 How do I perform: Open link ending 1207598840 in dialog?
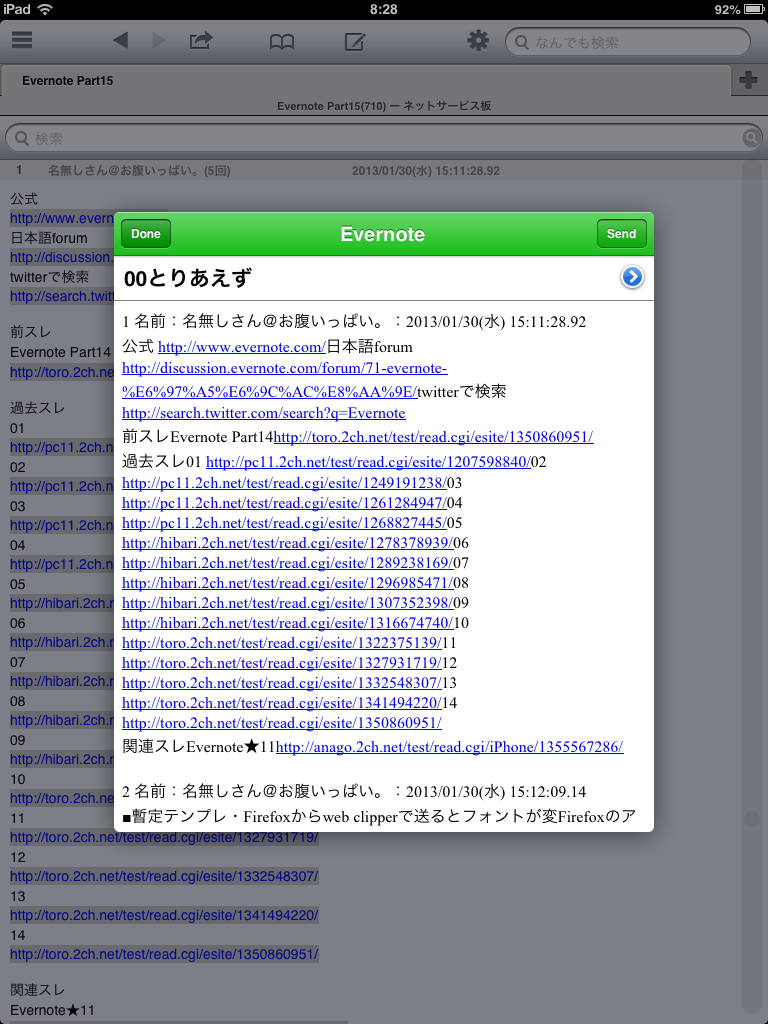click(x=368, y=462)
